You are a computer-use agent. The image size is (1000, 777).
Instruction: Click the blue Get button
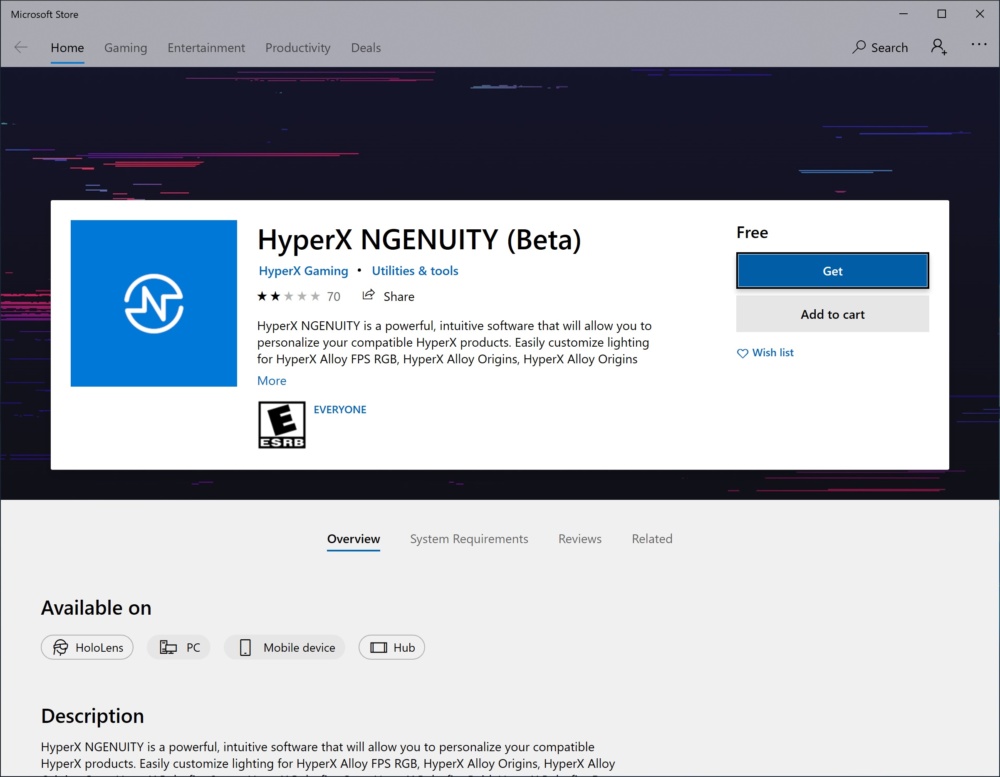coord(832,270)
